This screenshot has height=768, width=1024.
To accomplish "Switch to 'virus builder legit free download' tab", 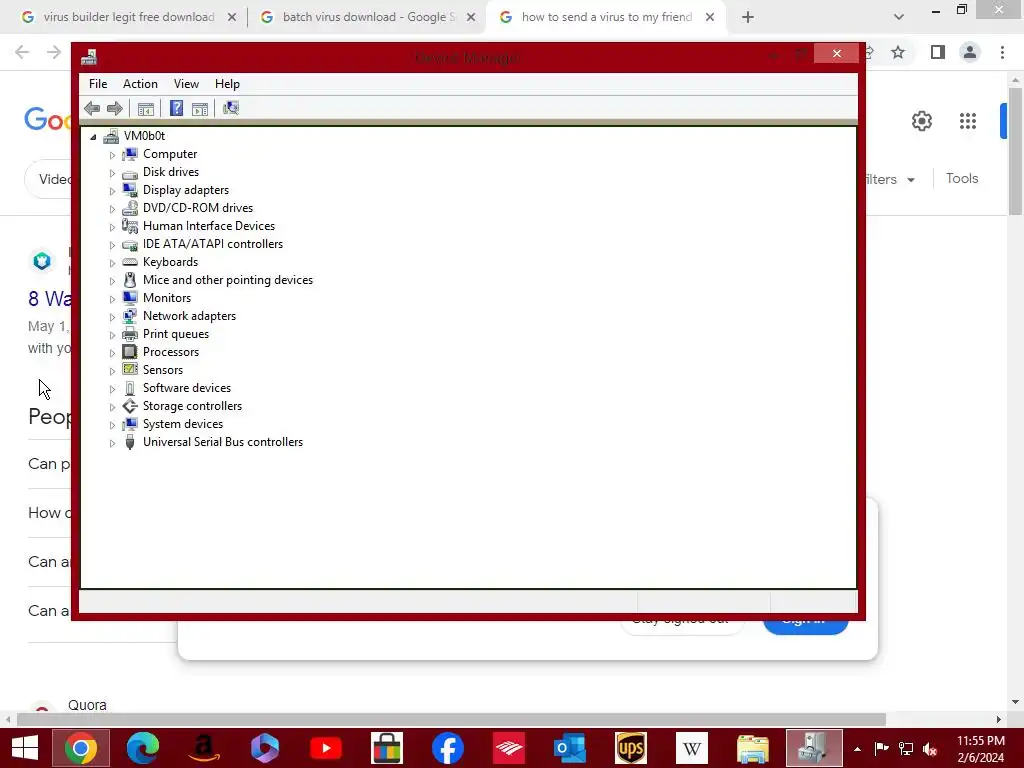I will point(129,17).
